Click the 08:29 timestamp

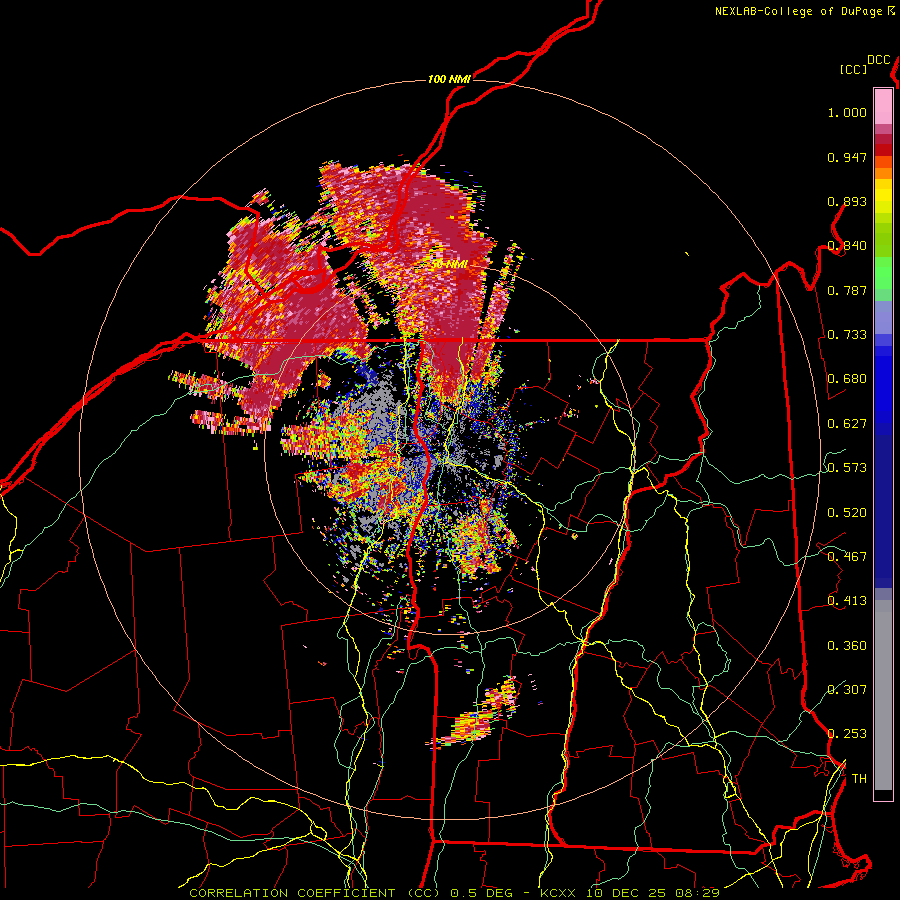click(696, 893)
